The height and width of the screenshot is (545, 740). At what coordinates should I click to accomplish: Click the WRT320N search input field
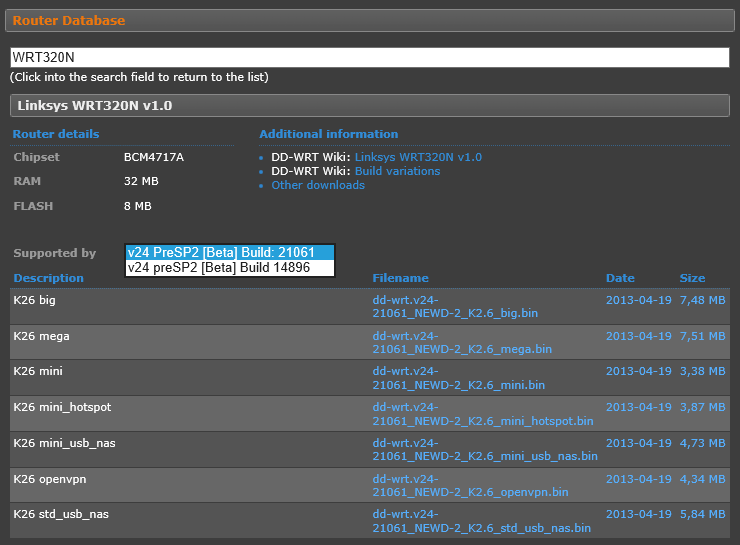coord(370,58)
